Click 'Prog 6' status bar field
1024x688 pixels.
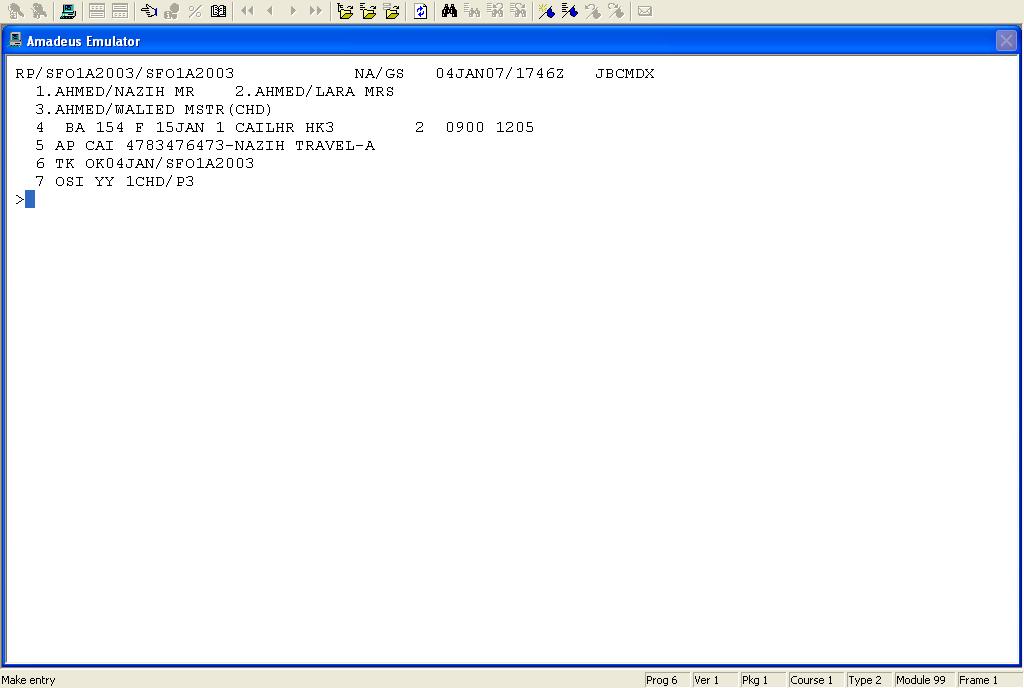point(667,680)
